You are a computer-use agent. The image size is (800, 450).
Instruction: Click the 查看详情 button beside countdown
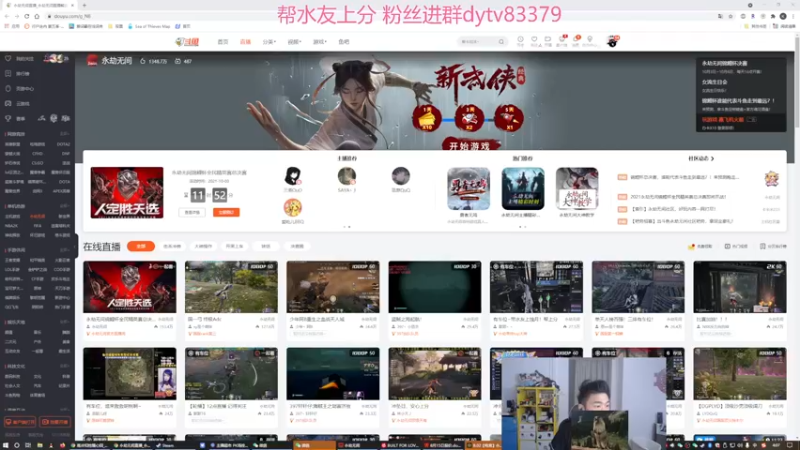(192, 212)
